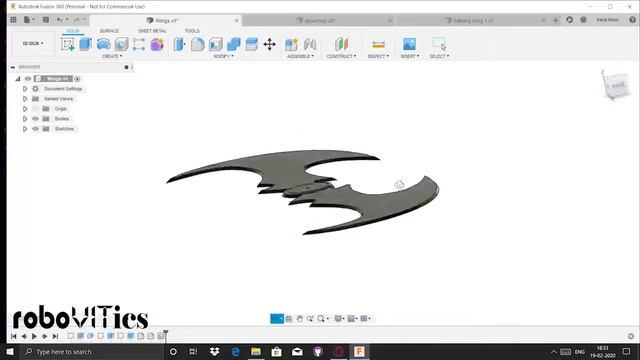Open the Design workspace dropdown
Image resolution: width=640 pixels, height=360 pixels.
33,43
